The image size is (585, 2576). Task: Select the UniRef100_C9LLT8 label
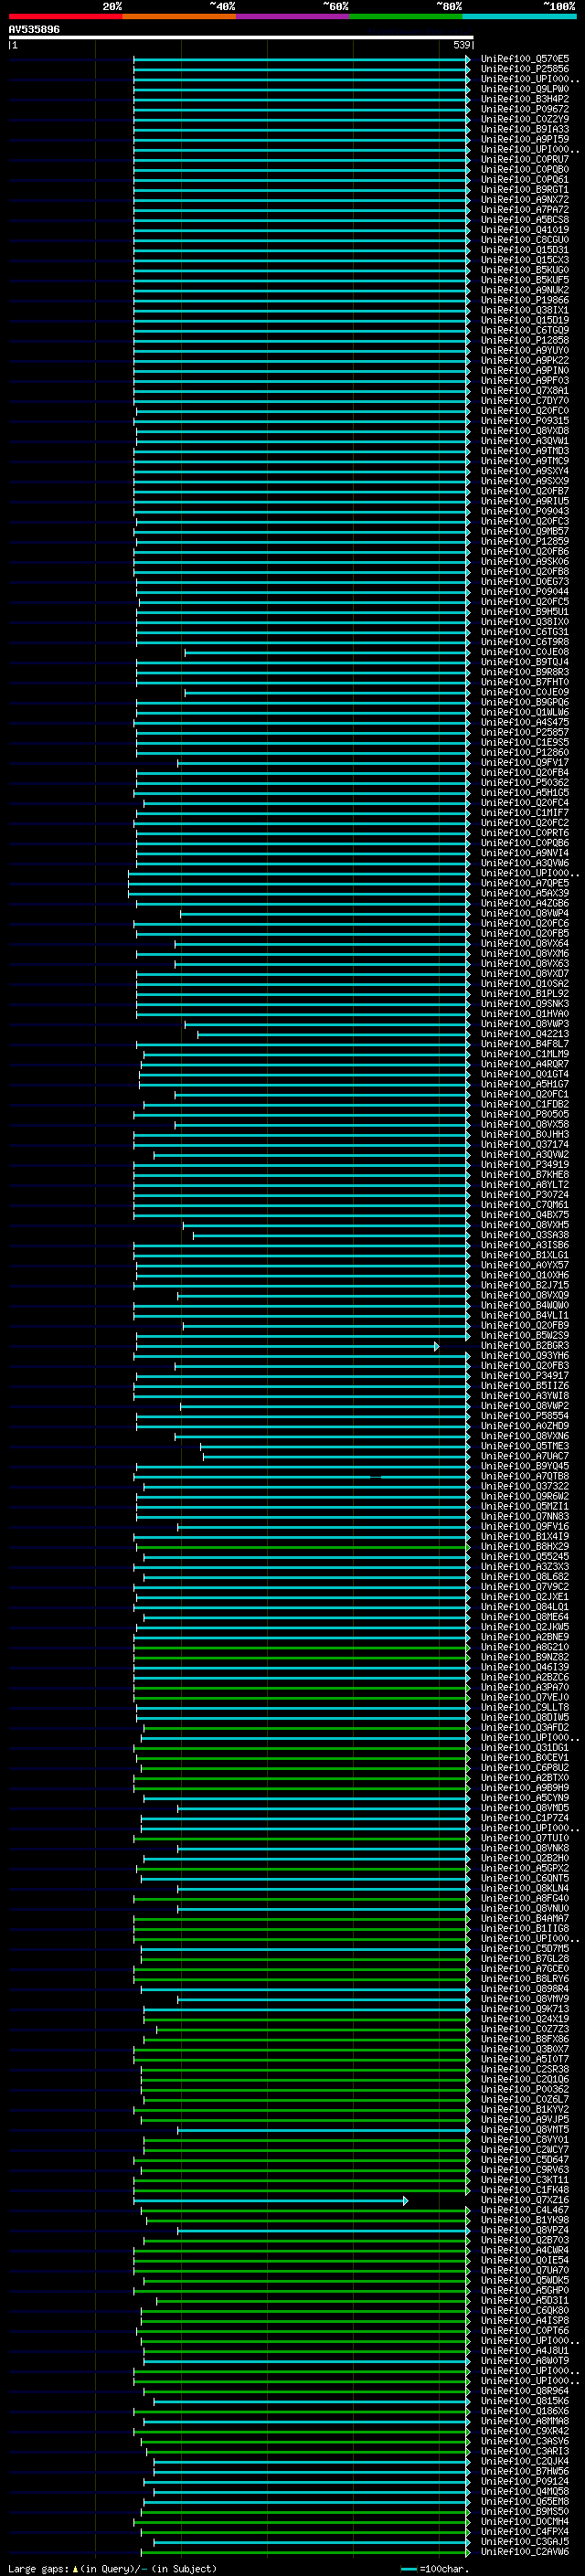tap(525, 1707)
